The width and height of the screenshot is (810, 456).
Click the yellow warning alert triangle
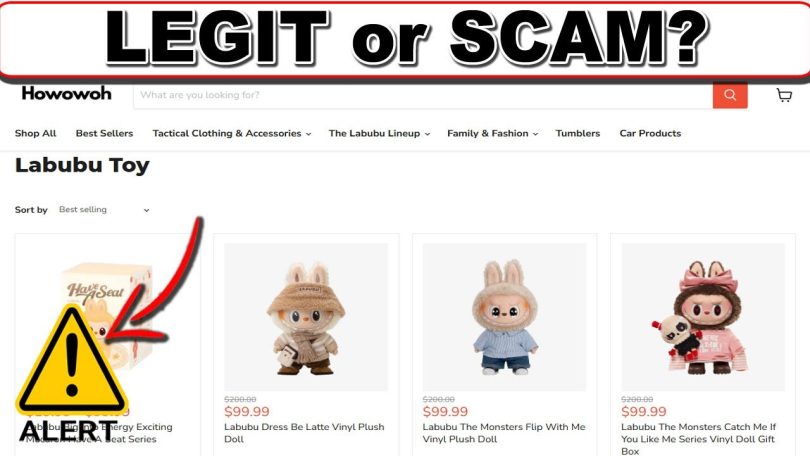[72, 359]
